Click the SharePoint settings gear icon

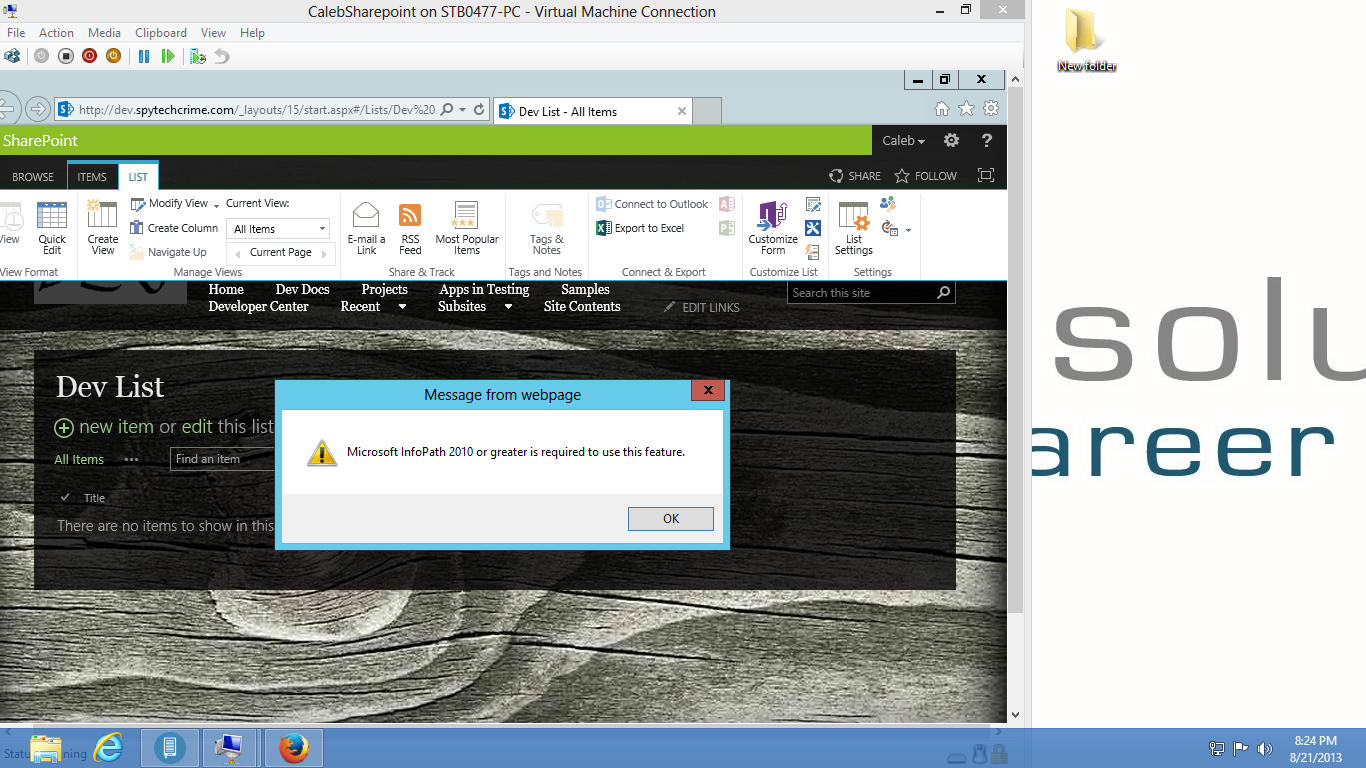[x=951, y=141]
